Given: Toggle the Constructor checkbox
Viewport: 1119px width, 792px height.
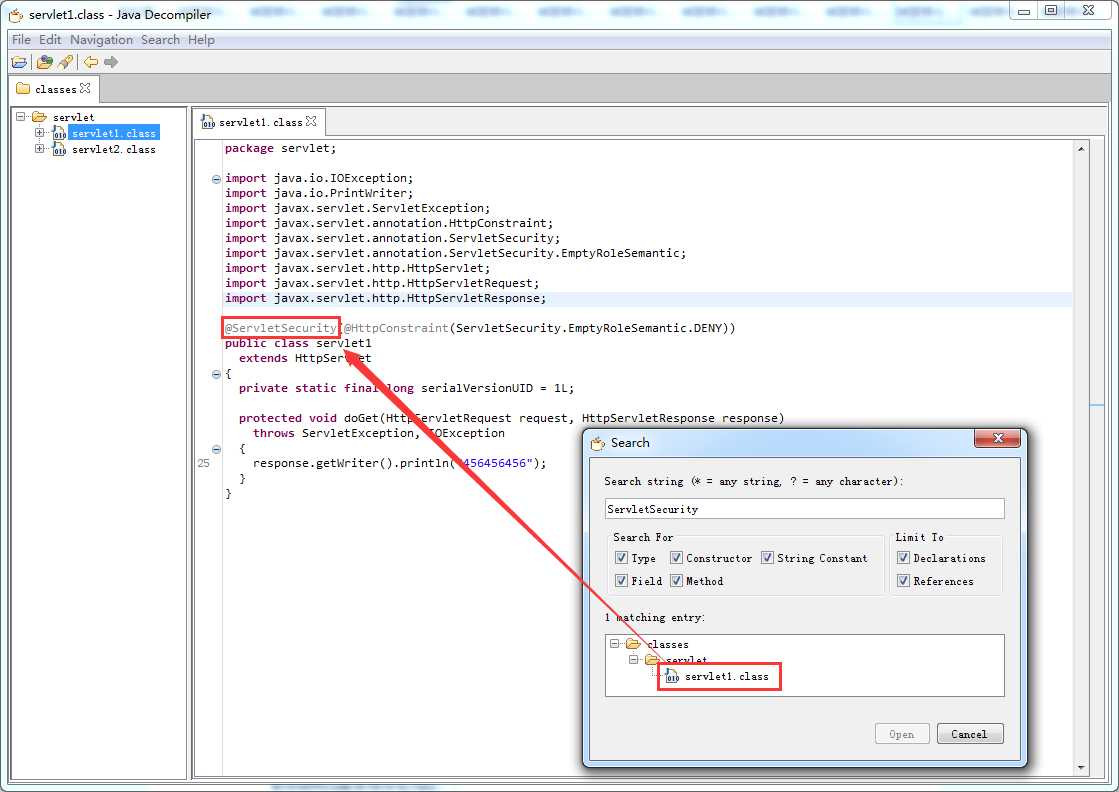Looking at the screenshot, I should pos(676,558).
